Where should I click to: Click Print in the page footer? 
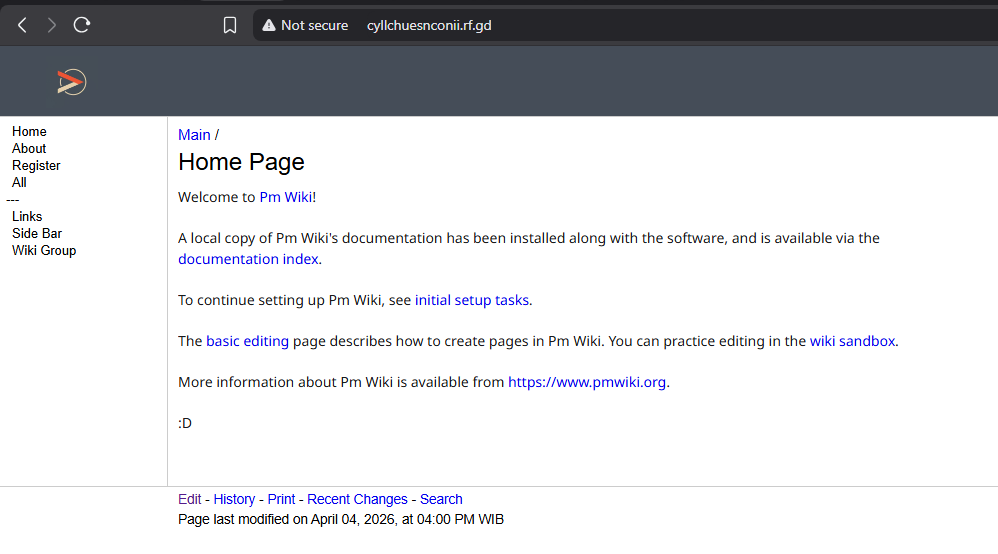point(281,499)
